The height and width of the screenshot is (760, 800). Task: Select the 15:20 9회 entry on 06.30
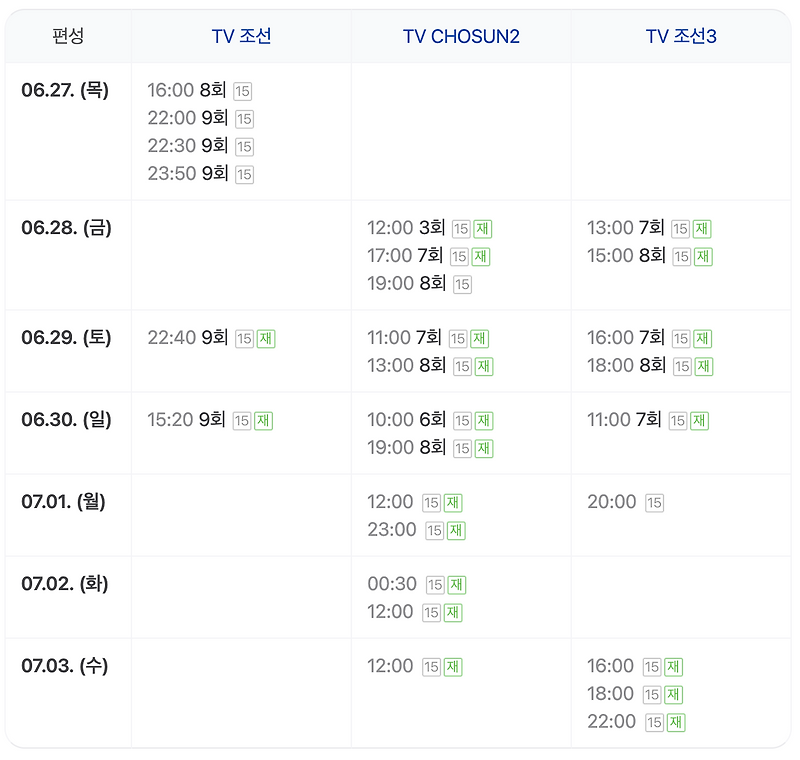pos(185,420)
